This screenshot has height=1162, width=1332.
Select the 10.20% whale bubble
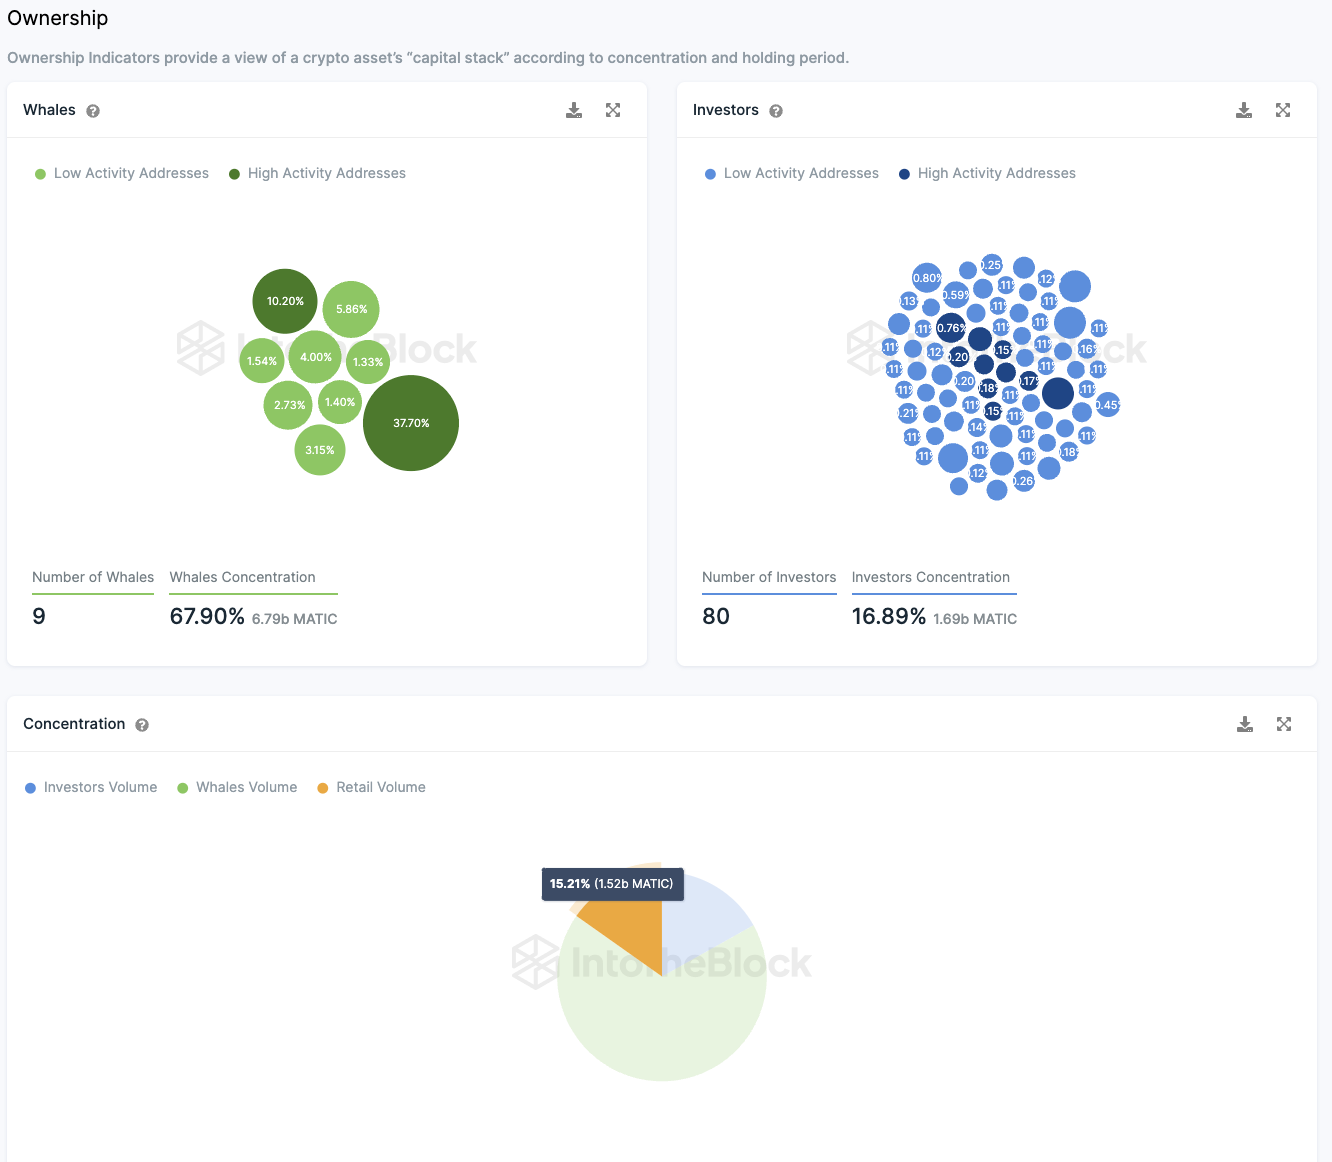click(285, 301)
